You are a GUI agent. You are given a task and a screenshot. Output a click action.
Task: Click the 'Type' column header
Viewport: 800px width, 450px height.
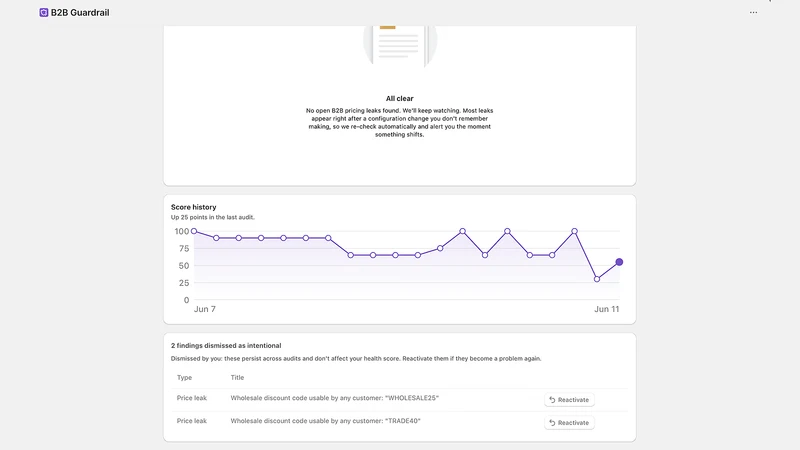click(x=184, y=378)
